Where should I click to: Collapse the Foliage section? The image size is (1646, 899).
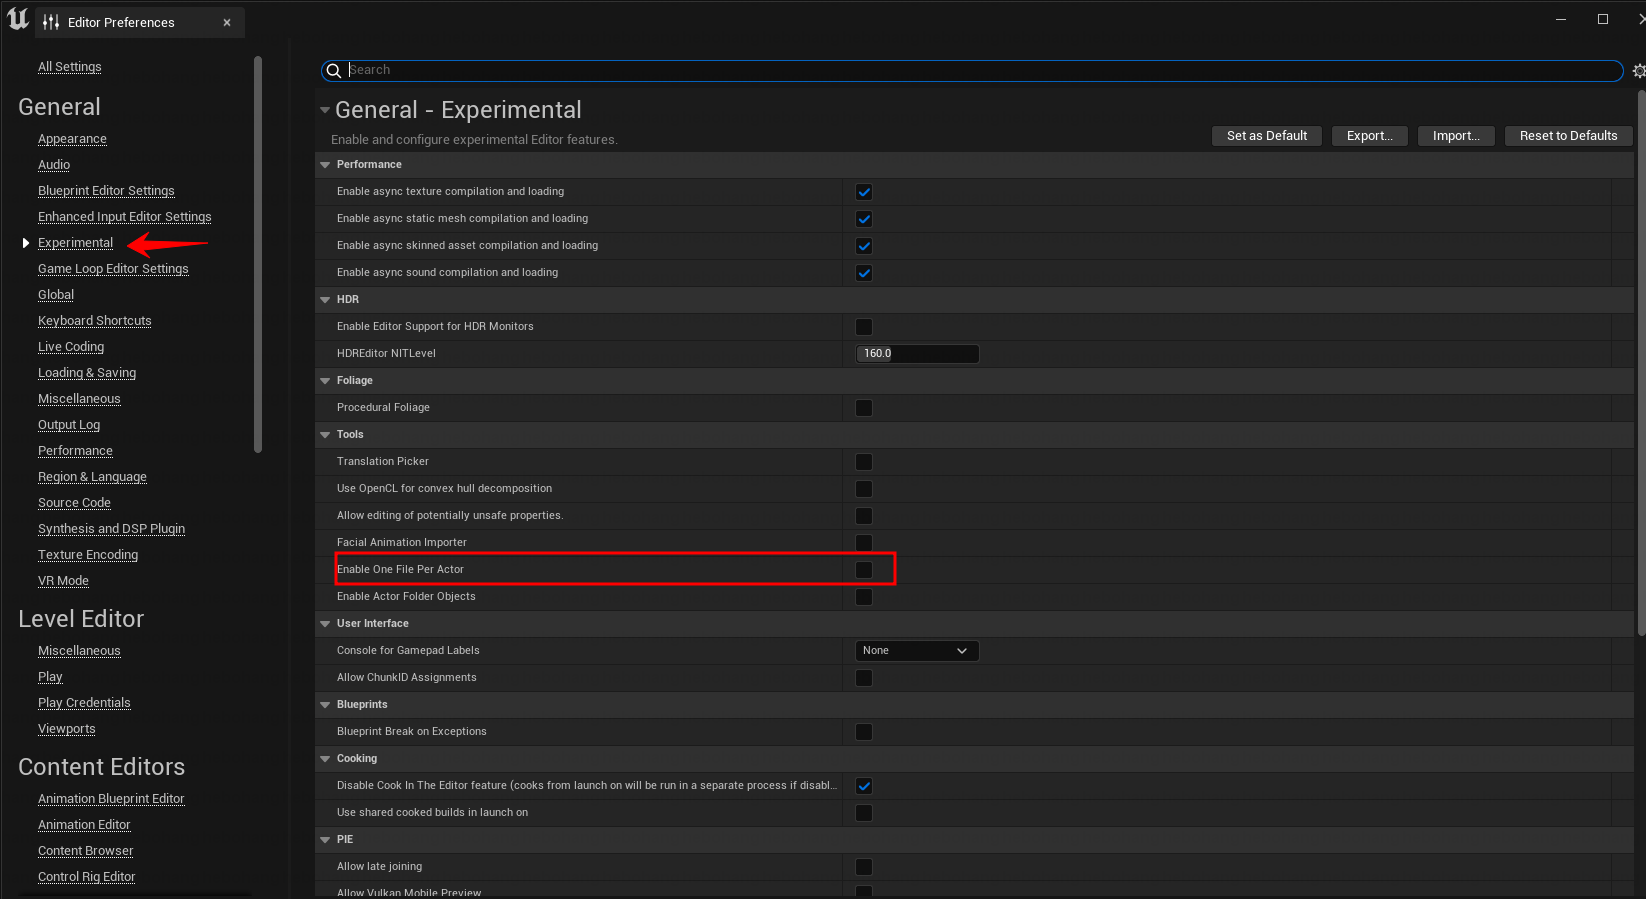[x=325, y=381]
